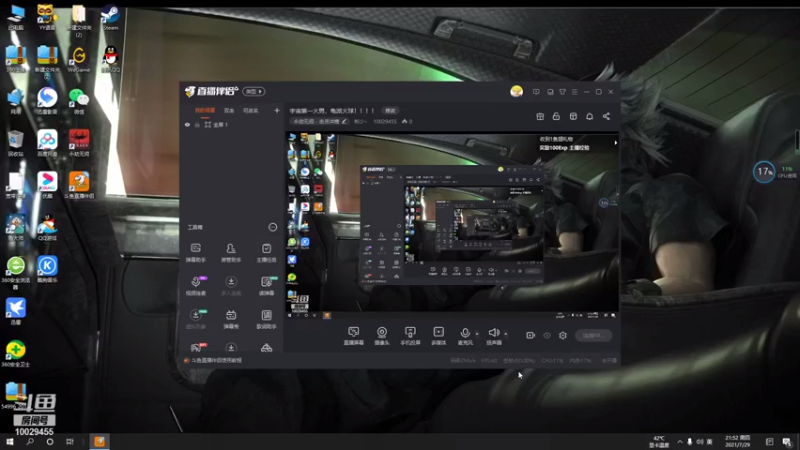800x450 pixels.
Task: Add a phone screen cast source (手机投屏)
Action: tap(410, 336)
